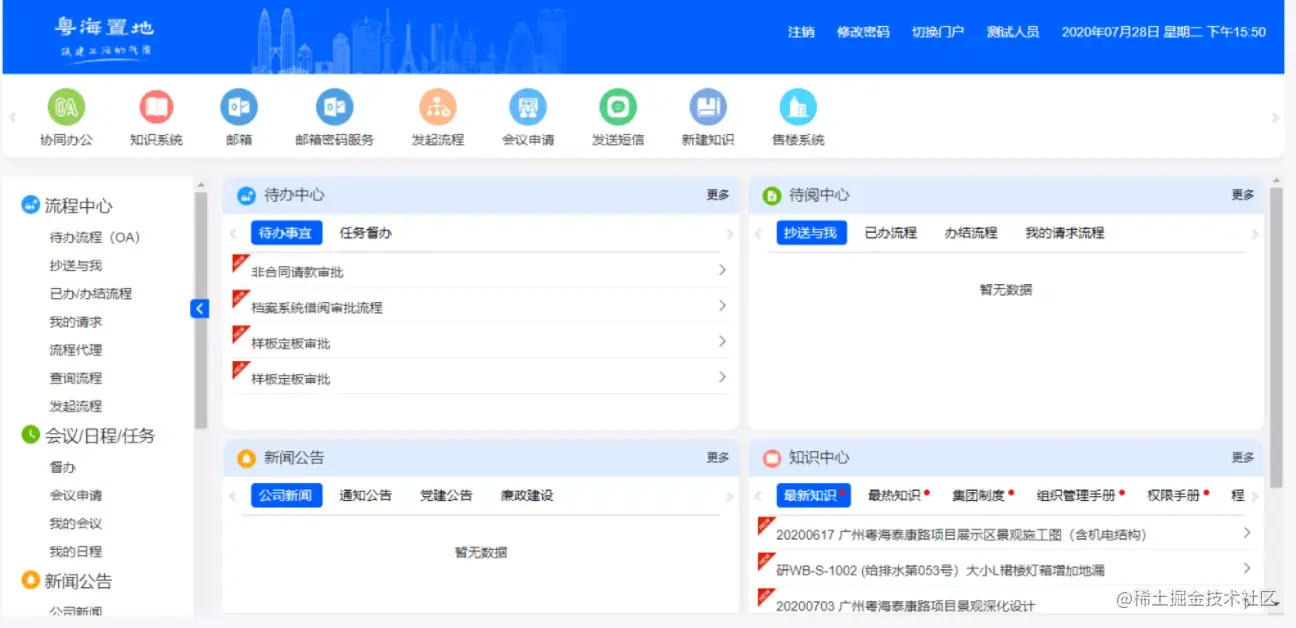Switch to the 通知公告 tab

366,495
